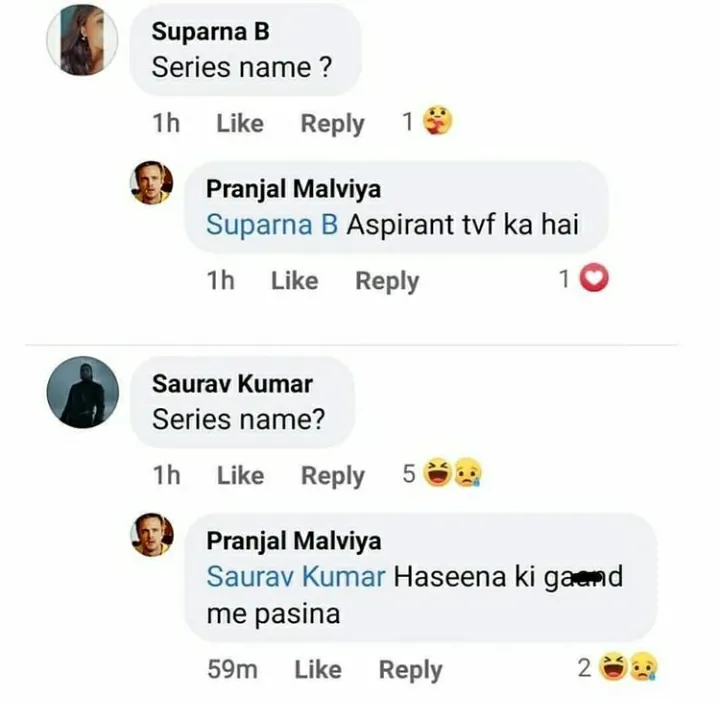Open Suparna B's profile picture
The height and width of the screenshot is (707, 720).
click(x=82, y=40)
